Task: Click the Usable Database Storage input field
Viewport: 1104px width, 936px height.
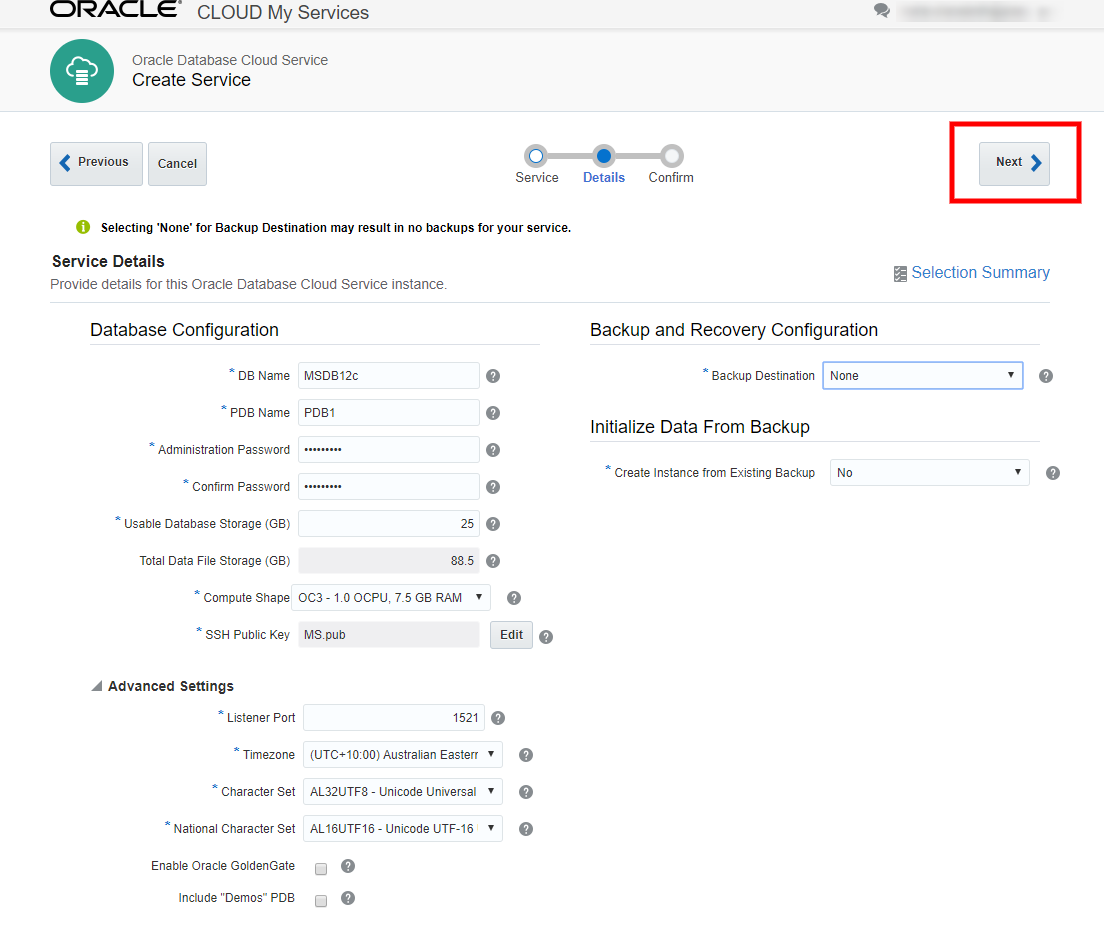Action: [389, 523]
